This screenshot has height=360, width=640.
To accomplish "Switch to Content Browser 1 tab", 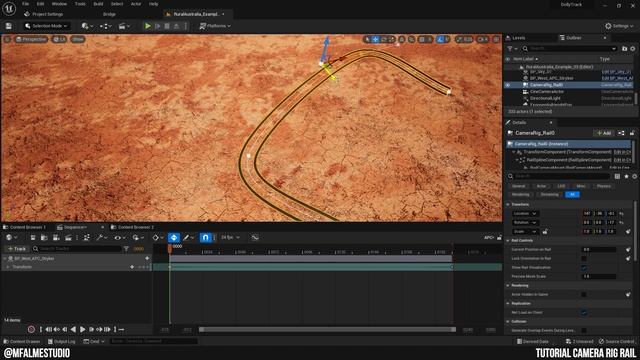I will 24,227.
